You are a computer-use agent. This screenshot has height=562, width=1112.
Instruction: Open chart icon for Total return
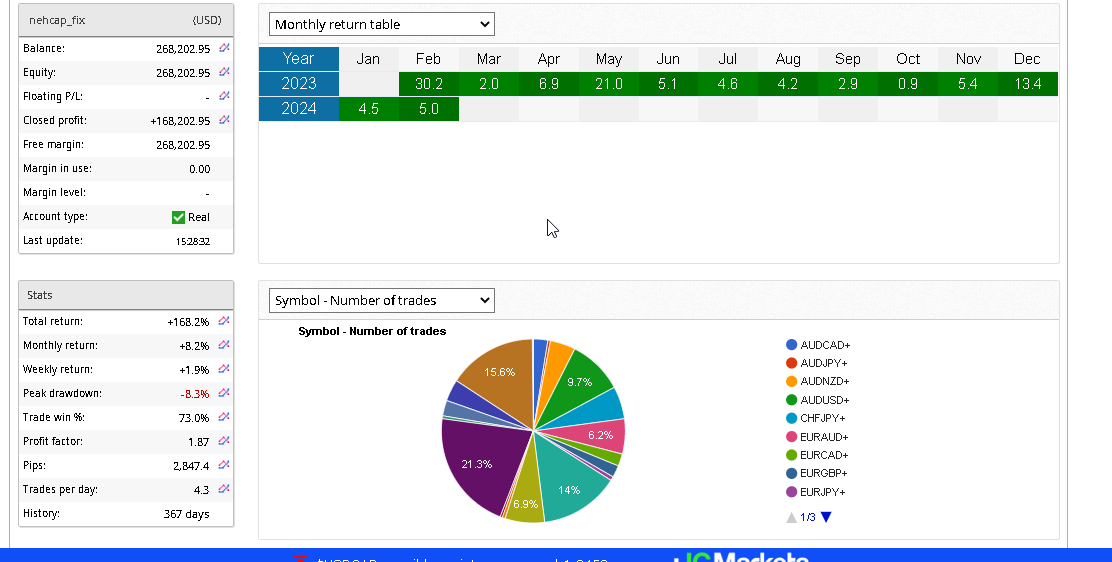(224, 321)
